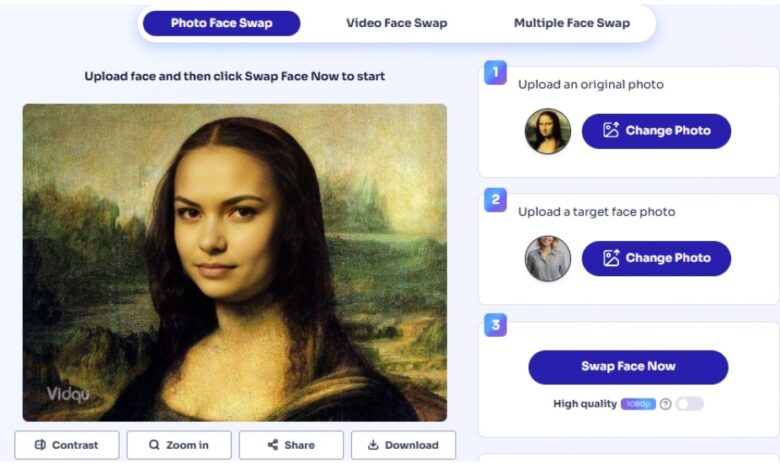This screenshot has width=780, height=470.
Task: Click the target face photo thumbnail
Action: (x=547, y=258)
